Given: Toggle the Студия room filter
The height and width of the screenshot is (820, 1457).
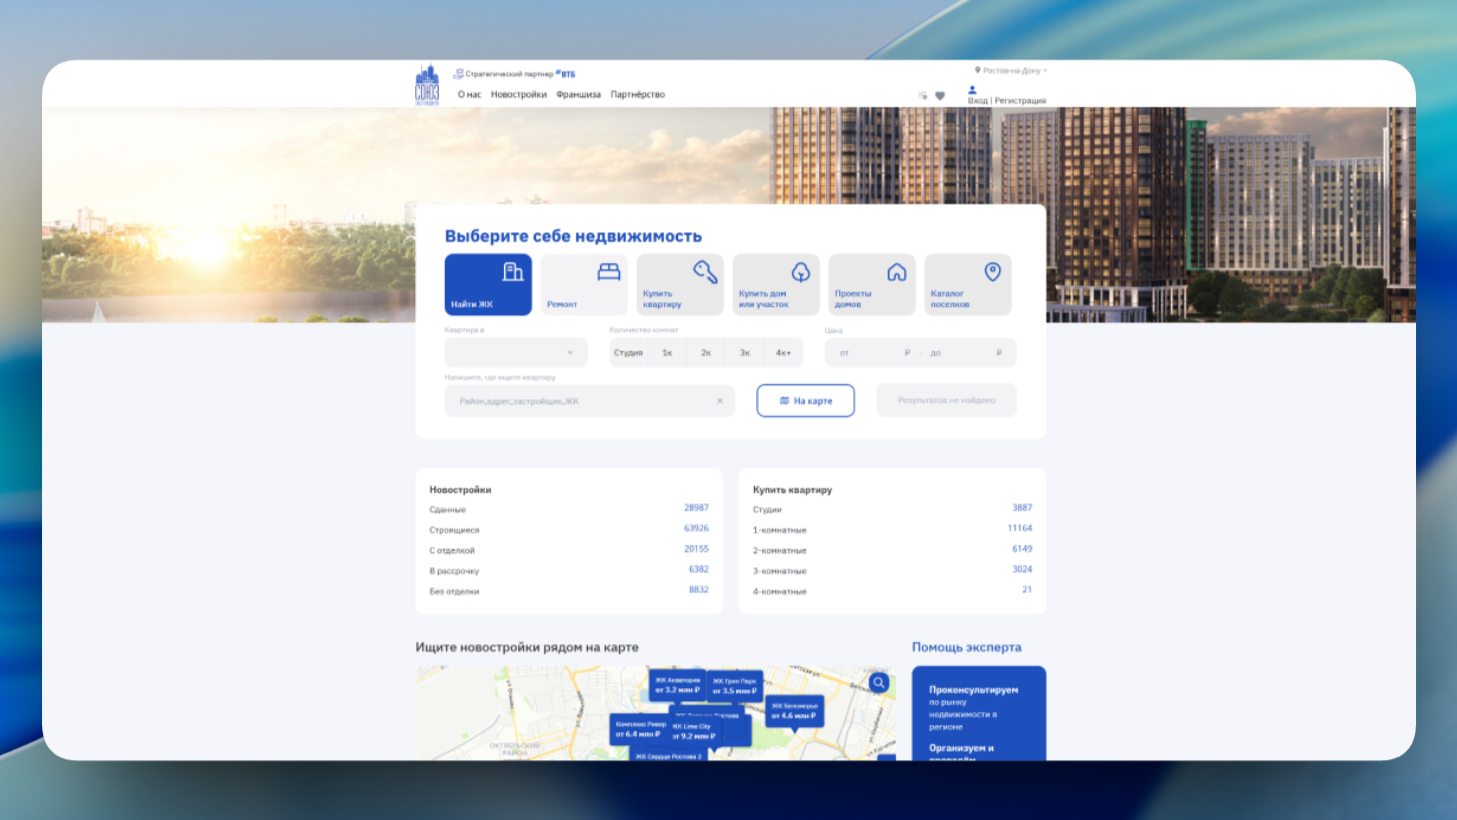Looking at the screenshot, I should [x=628, y=353].
